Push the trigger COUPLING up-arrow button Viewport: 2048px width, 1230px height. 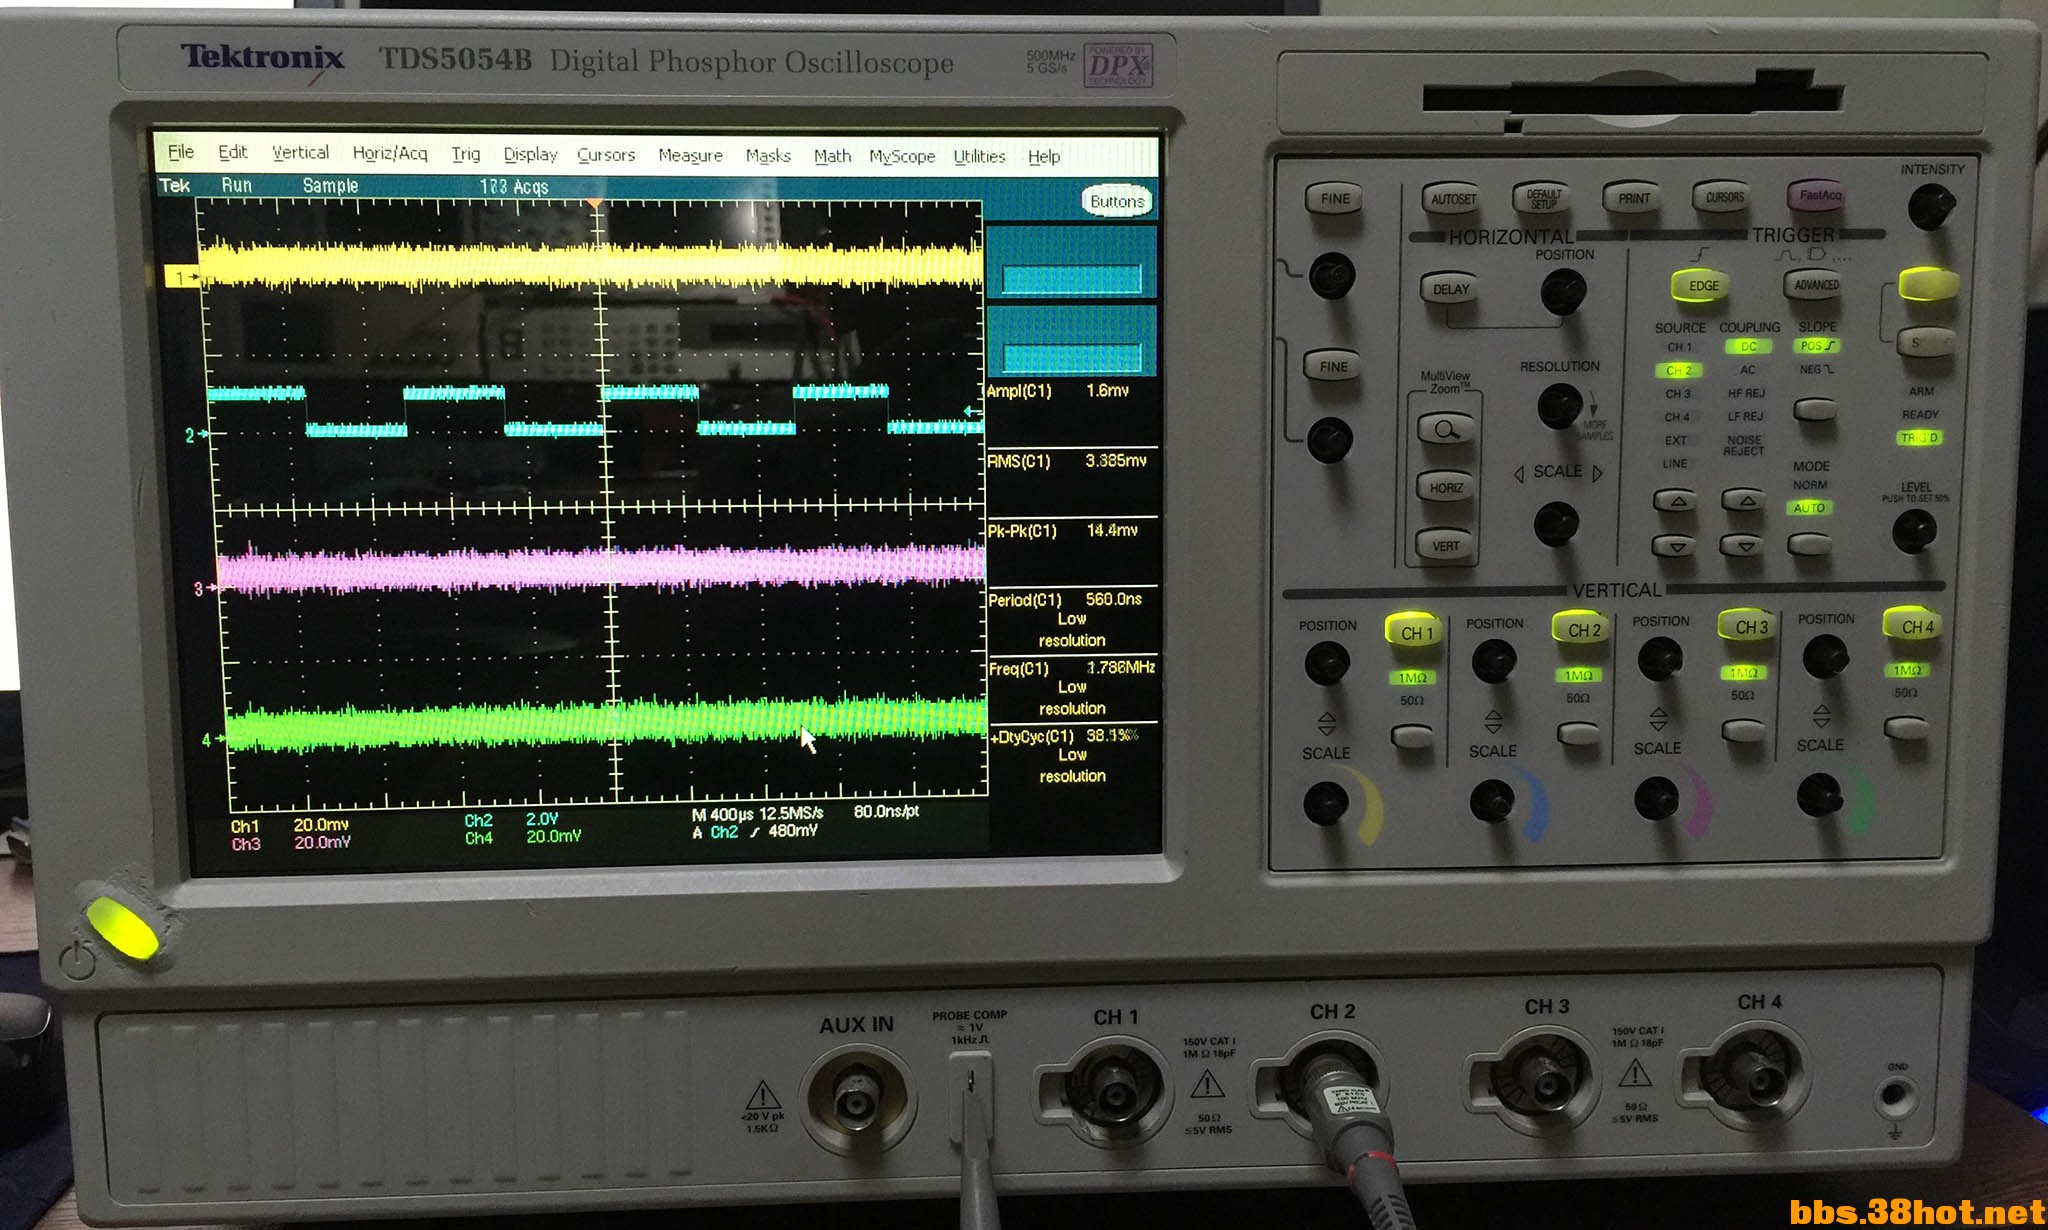pos(1745,499)
